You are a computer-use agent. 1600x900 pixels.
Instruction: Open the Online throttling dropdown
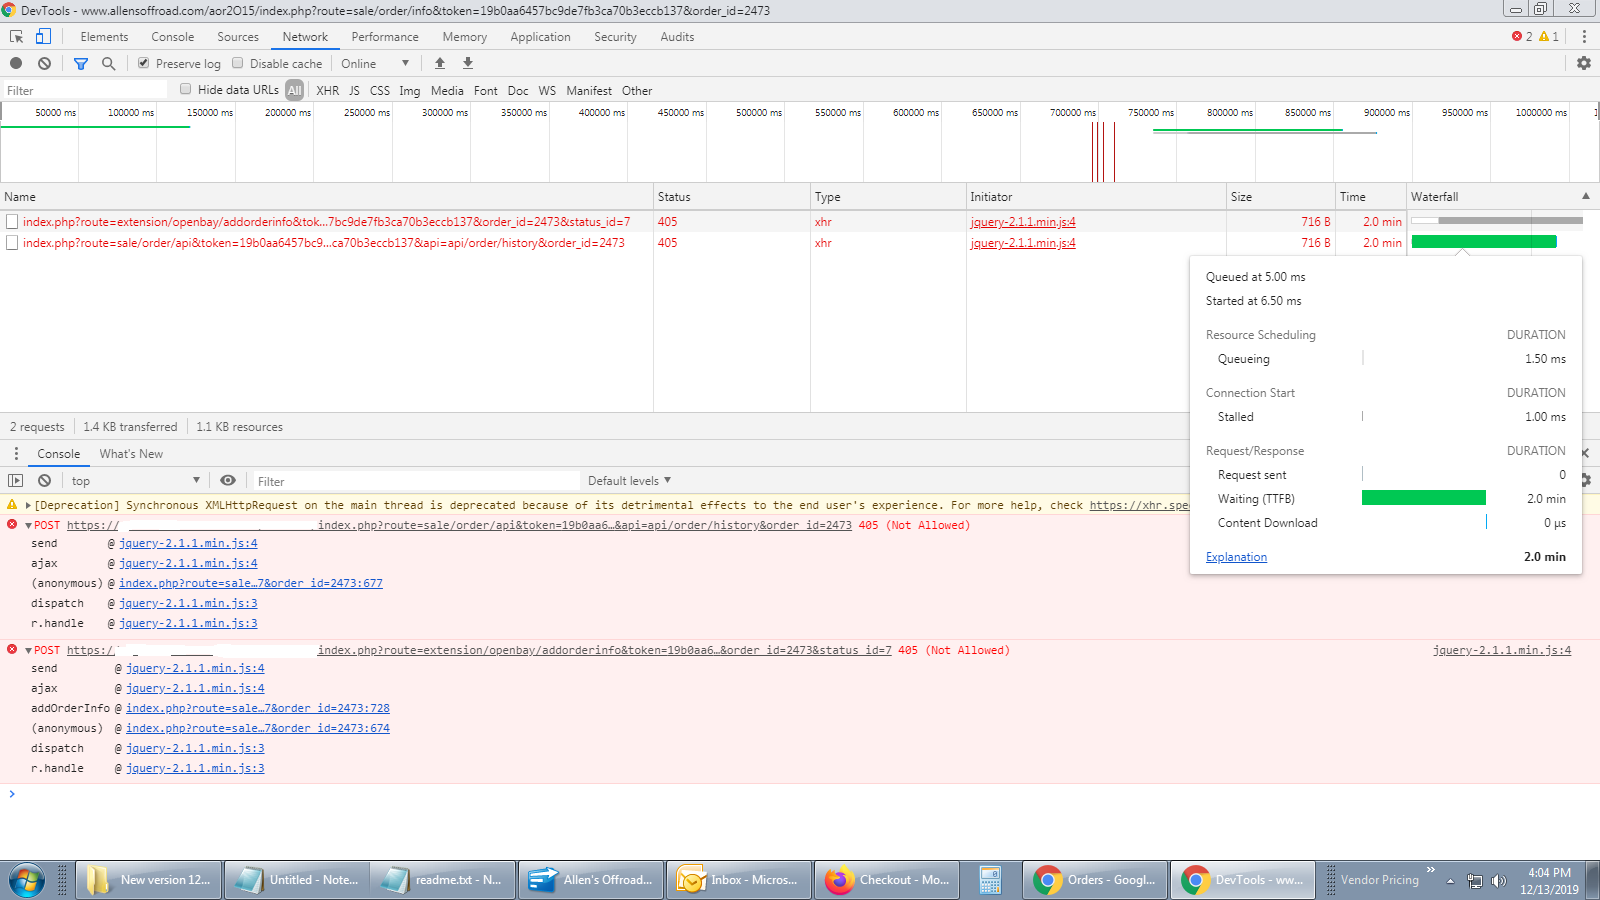click(x=375, y=63)
